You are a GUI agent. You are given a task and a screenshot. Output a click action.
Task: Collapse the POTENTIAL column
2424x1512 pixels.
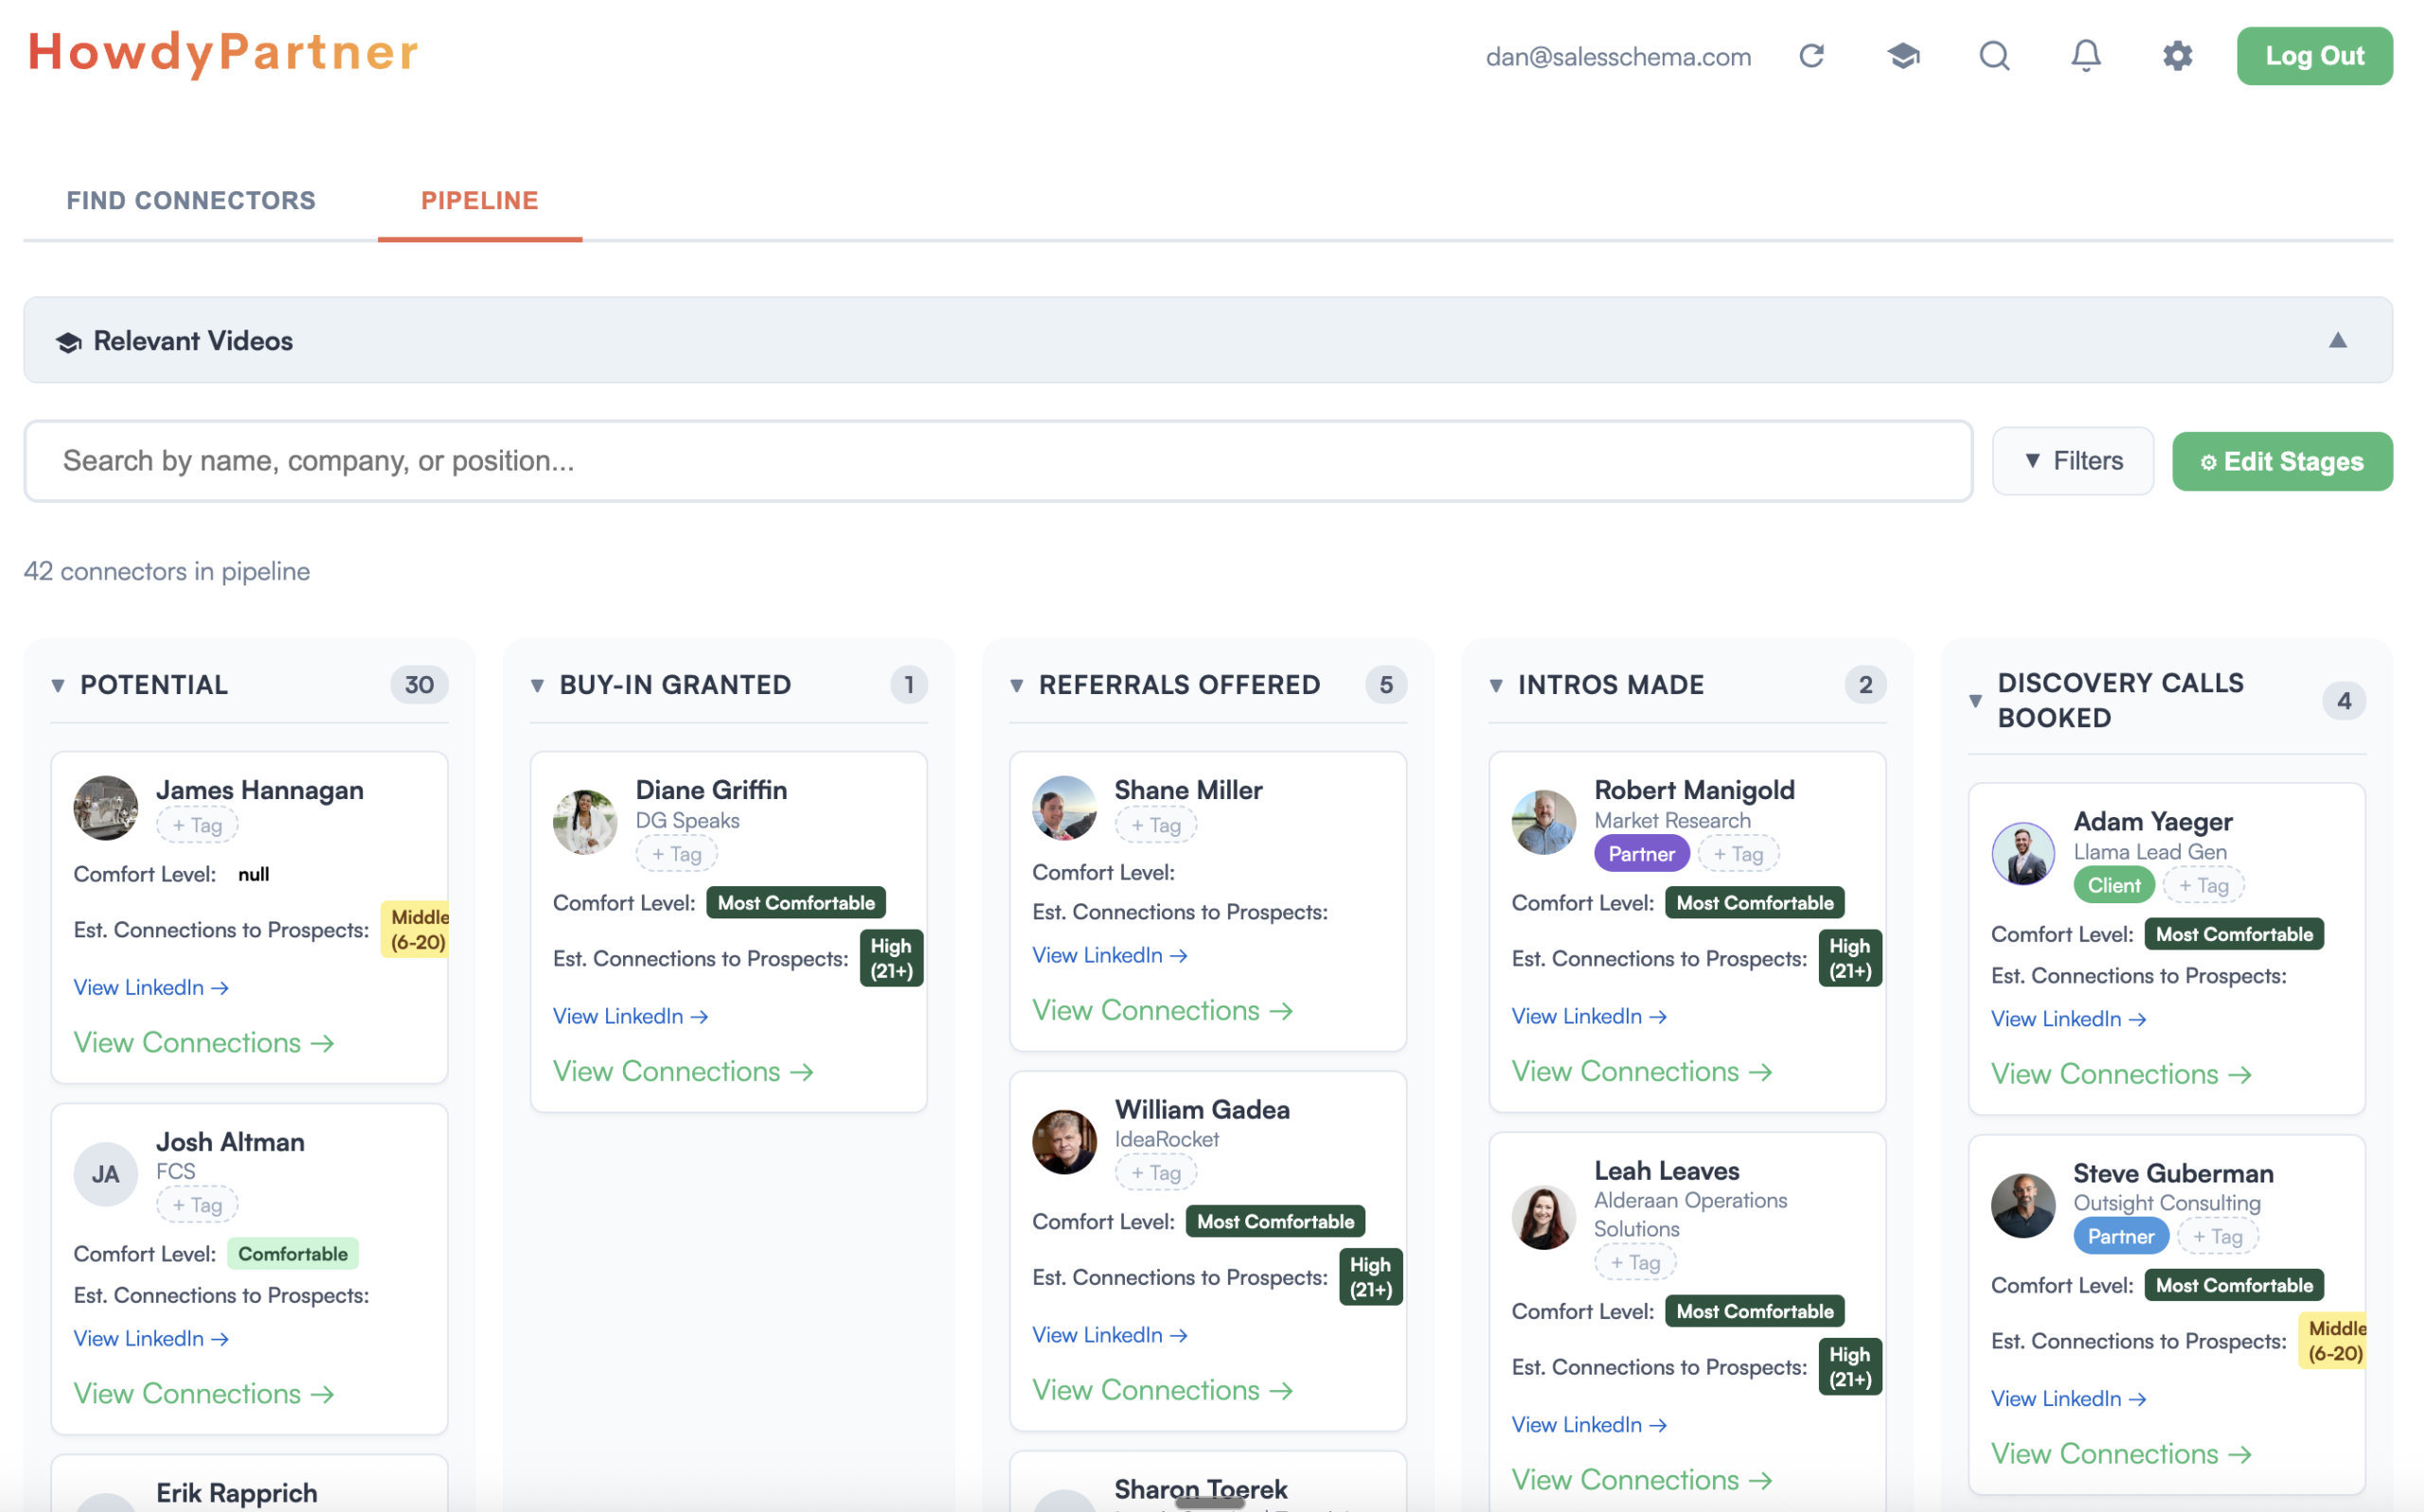click(57, 684)
